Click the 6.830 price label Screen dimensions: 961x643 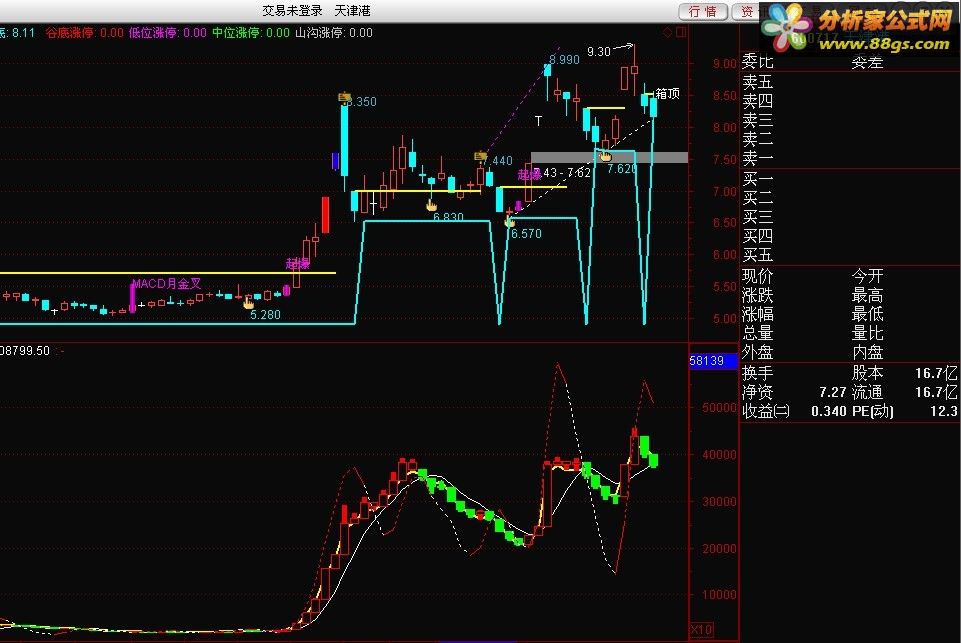pos(448,217)
